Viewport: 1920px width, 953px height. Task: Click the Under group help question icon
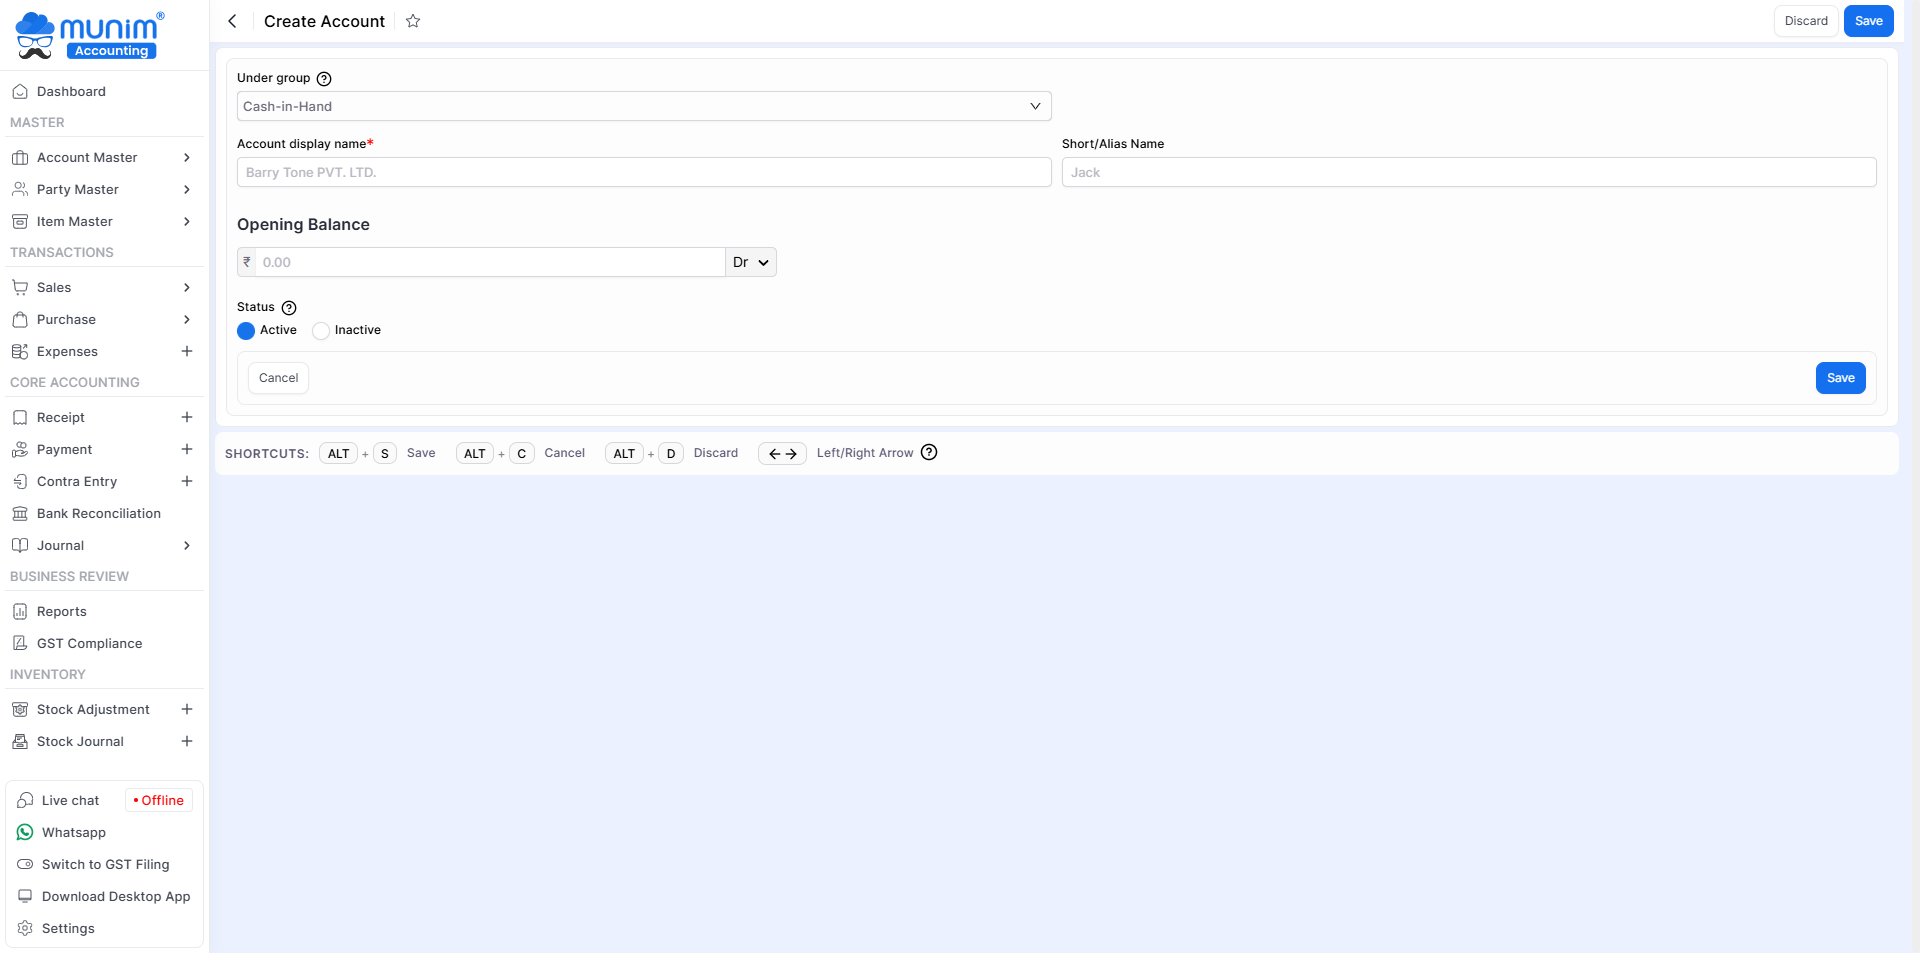[x=324, y=79]
